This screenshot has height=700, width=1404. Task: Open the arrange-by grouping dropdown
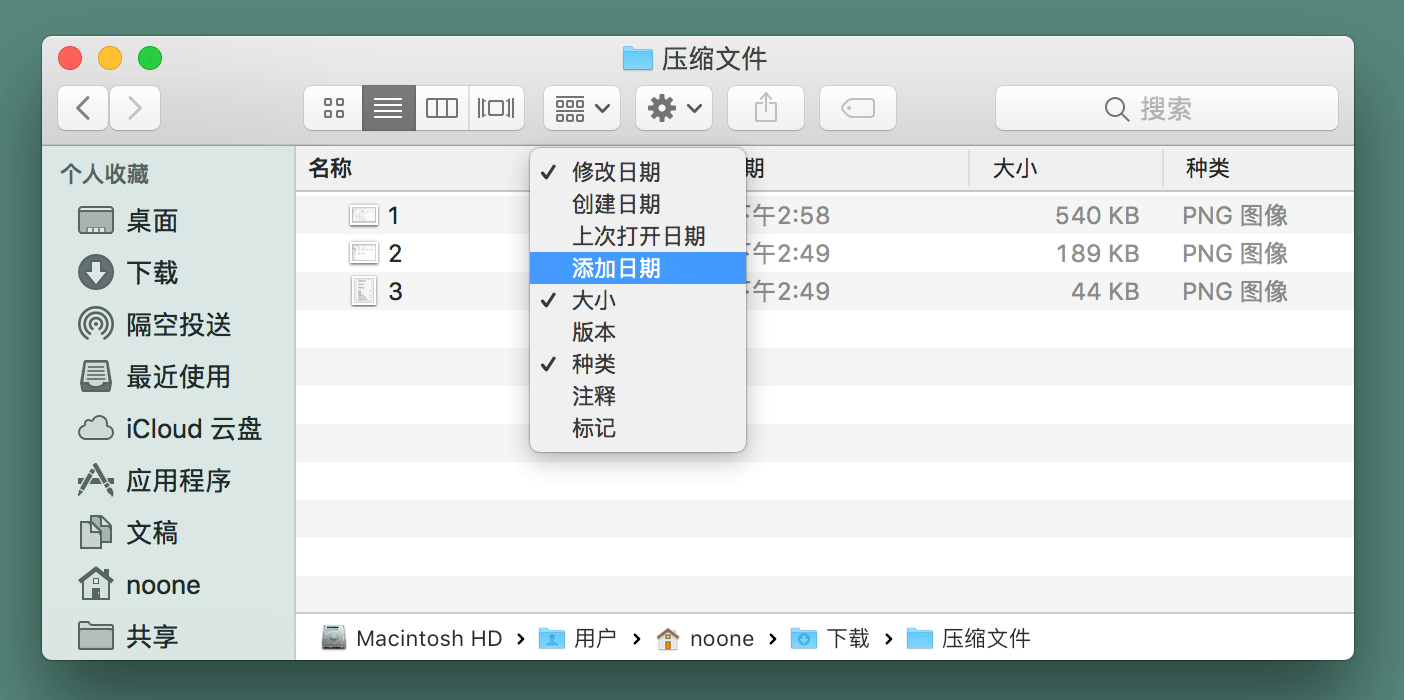(x=582, y=108)
